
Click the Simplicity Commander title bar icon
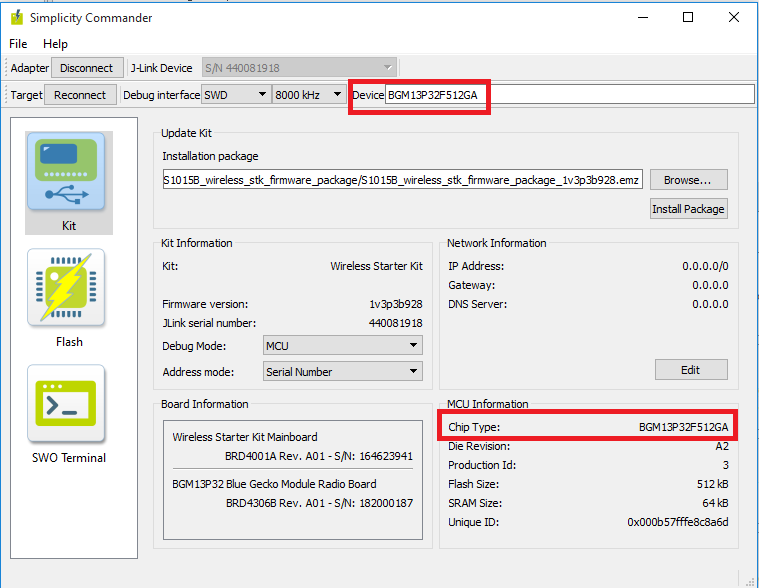[x=16, y=17]
